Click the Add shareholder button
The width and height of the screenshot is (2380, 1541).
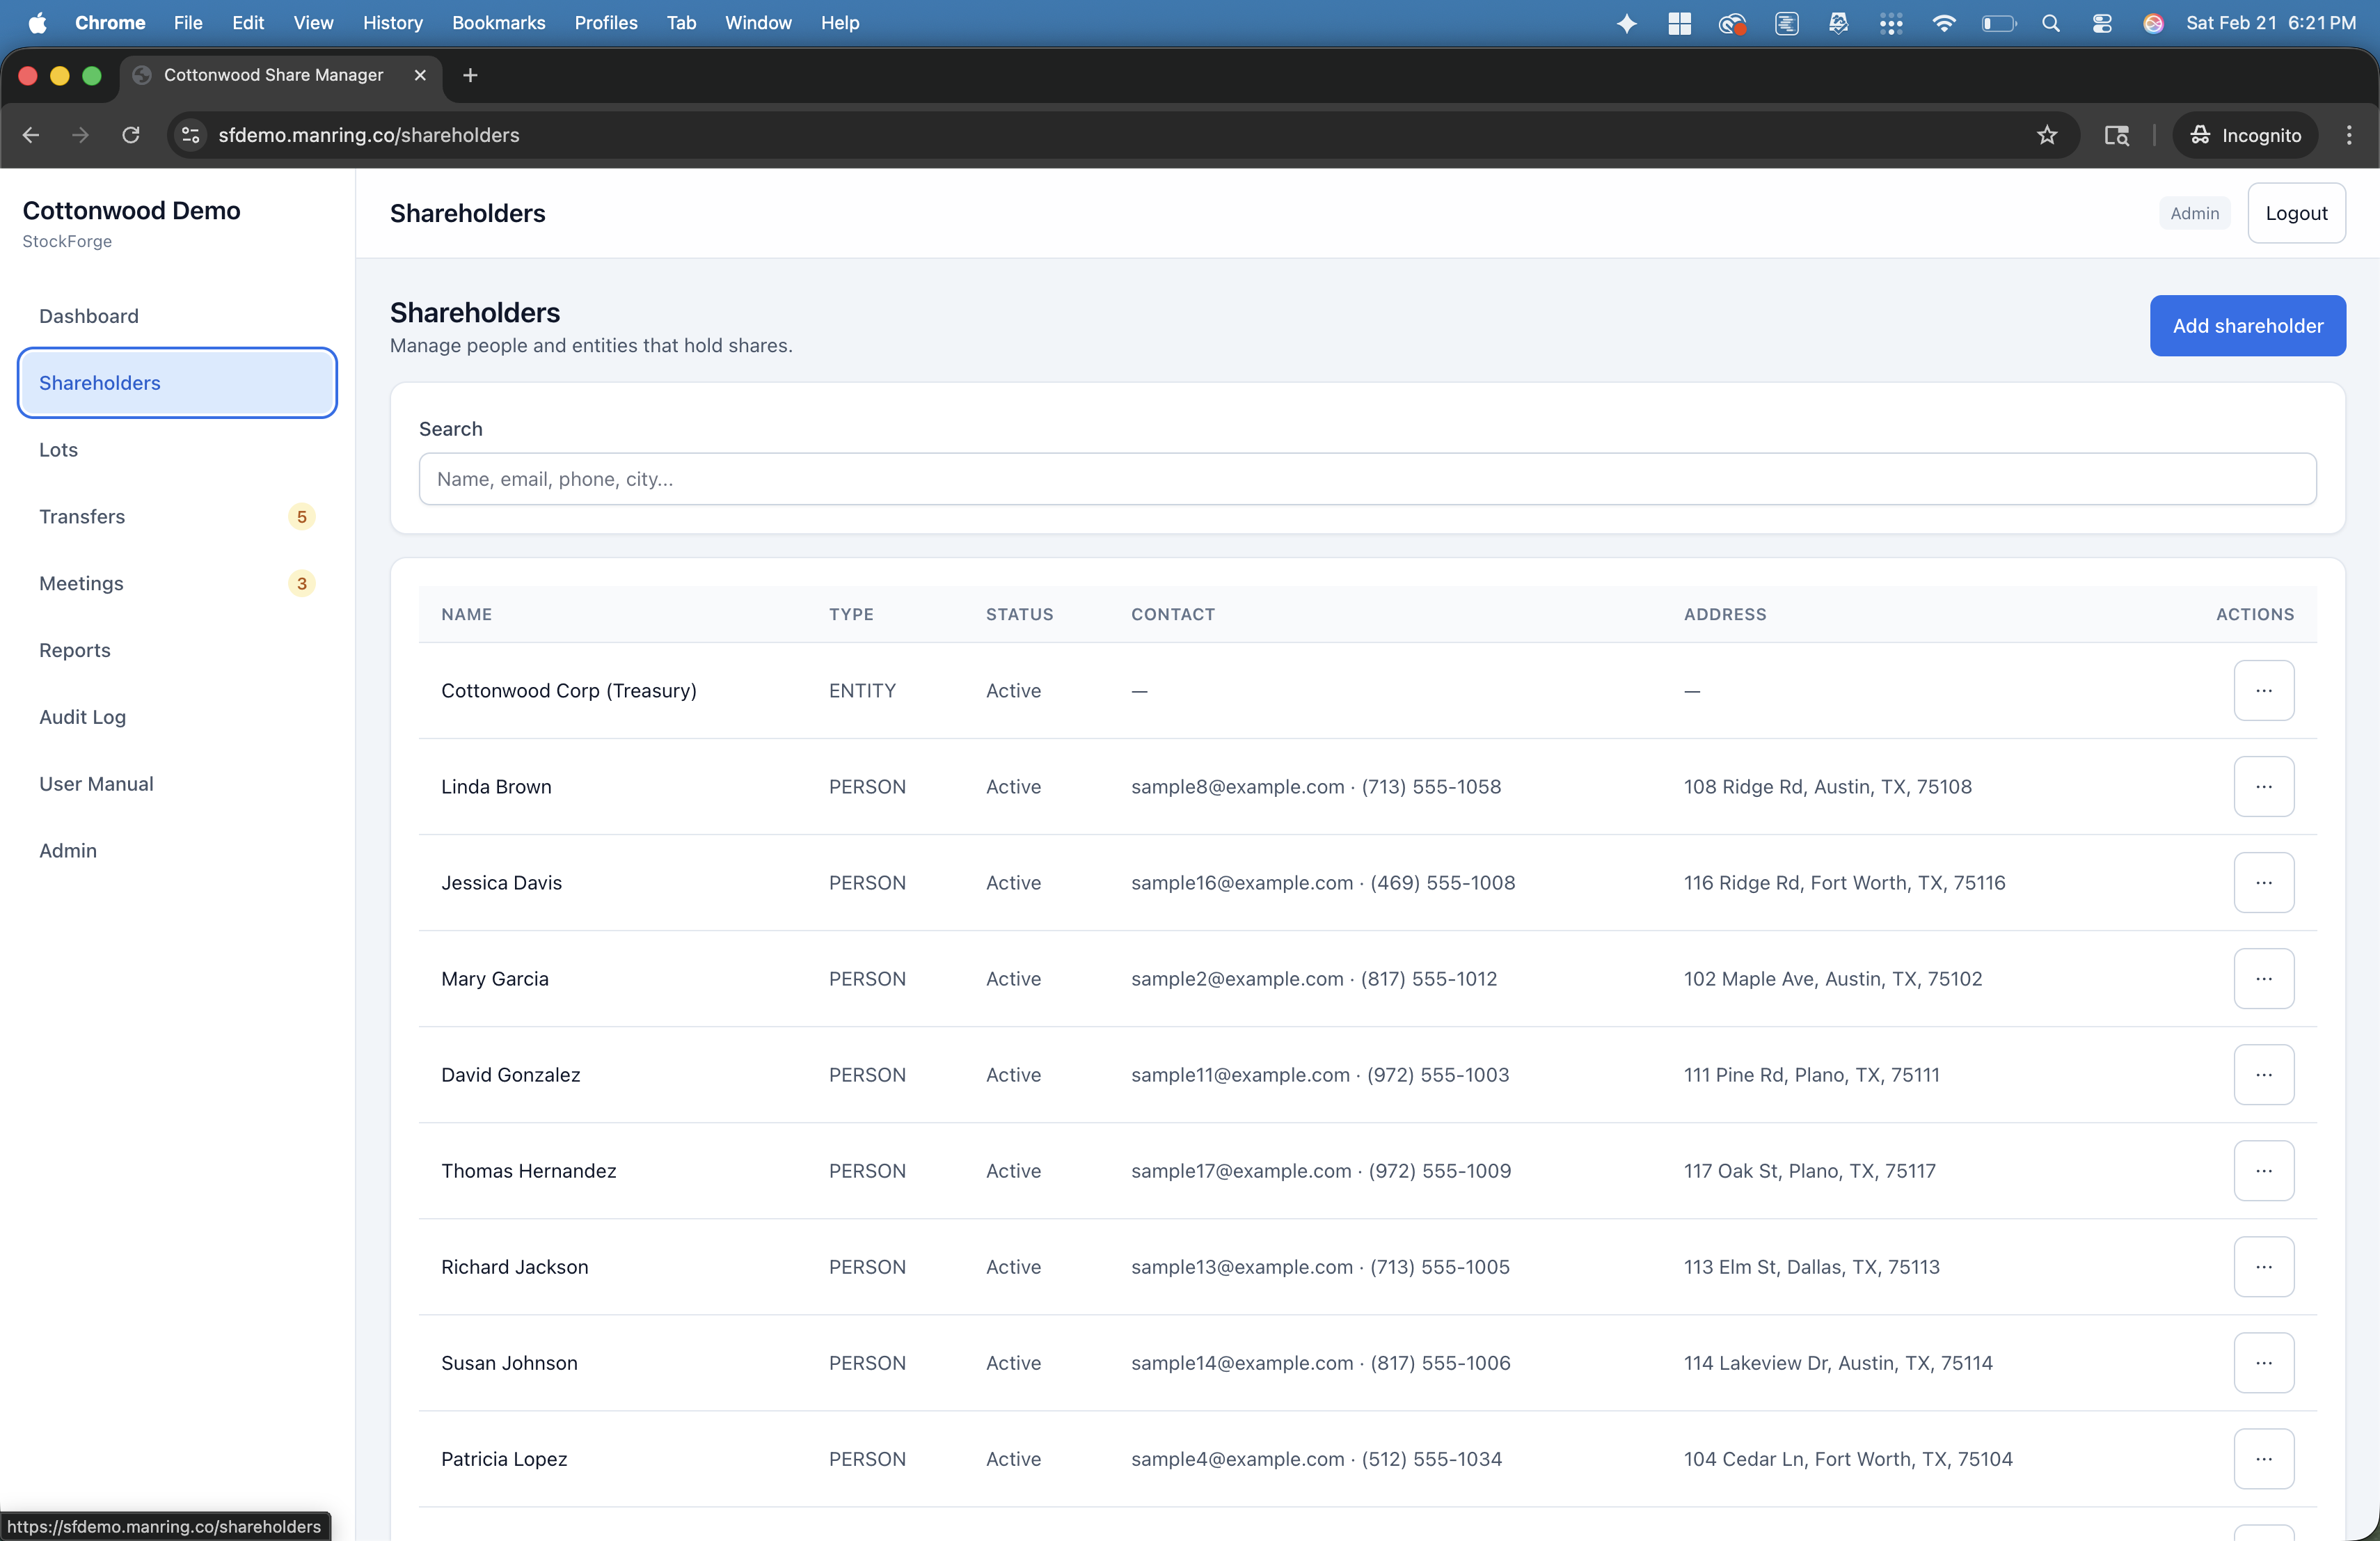tap(2247, 325)
